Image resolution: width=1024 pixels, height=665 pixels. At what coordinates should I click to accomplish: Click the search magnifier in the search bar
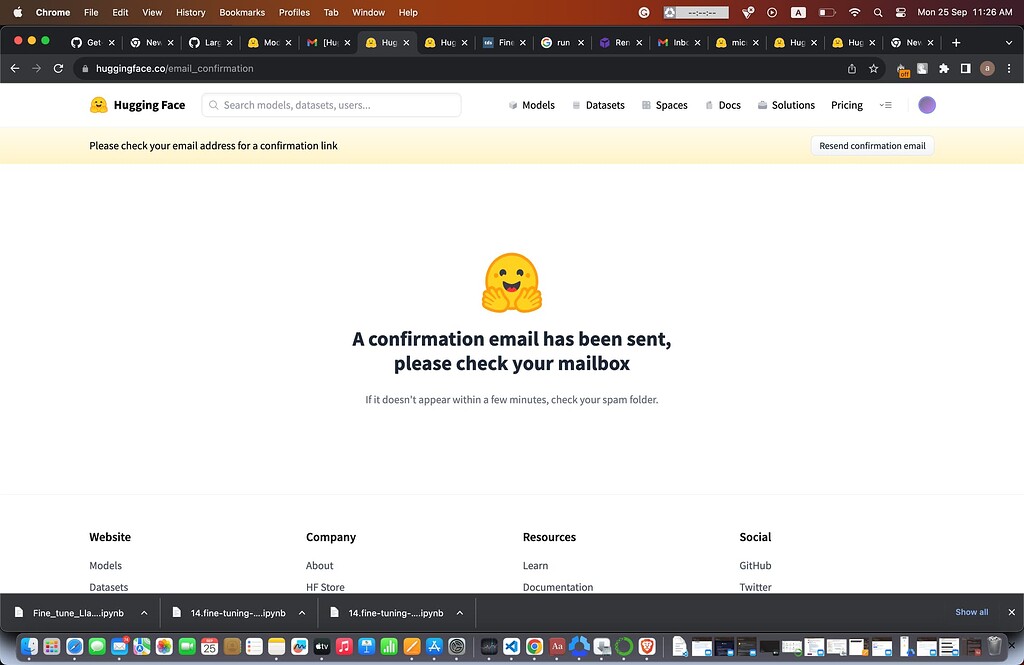point(213,104)
